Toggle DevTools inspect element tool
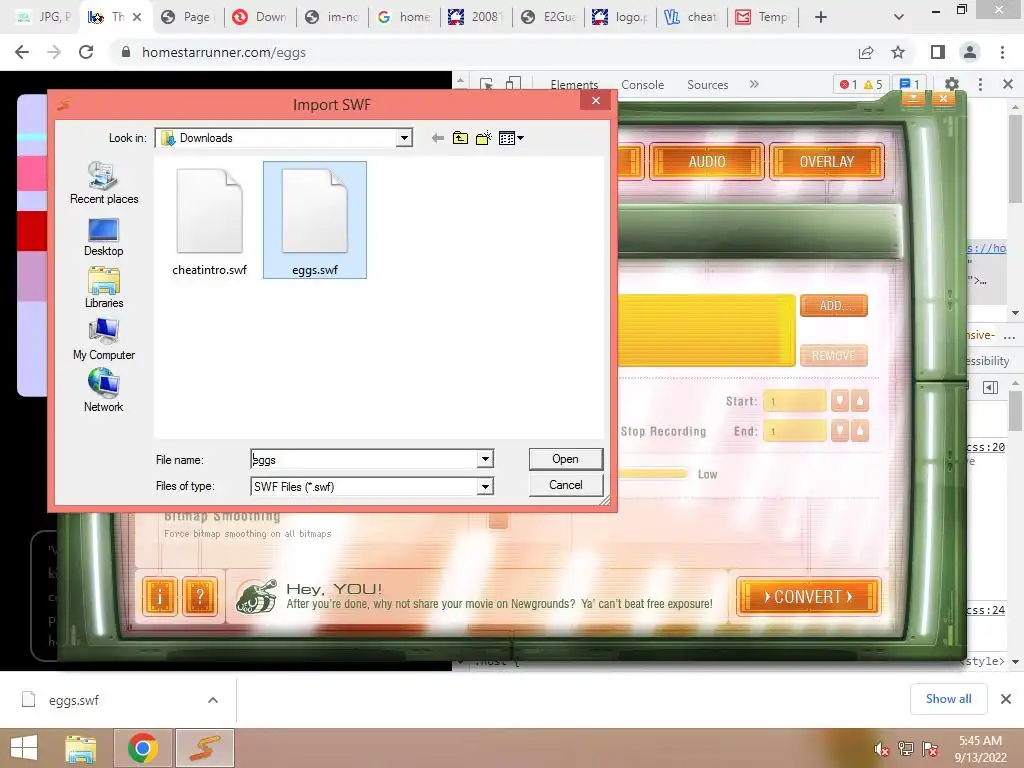This screenshot has width=1024, height=768. 487,84
